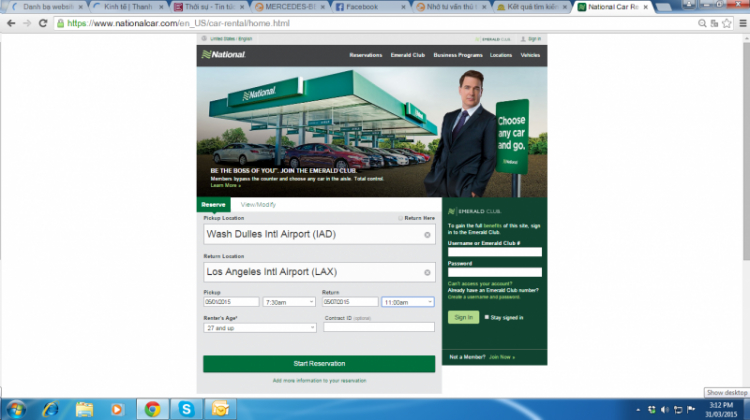Tick the Return Here checkbox
The image size is (750, 420).
click(400, 218)
